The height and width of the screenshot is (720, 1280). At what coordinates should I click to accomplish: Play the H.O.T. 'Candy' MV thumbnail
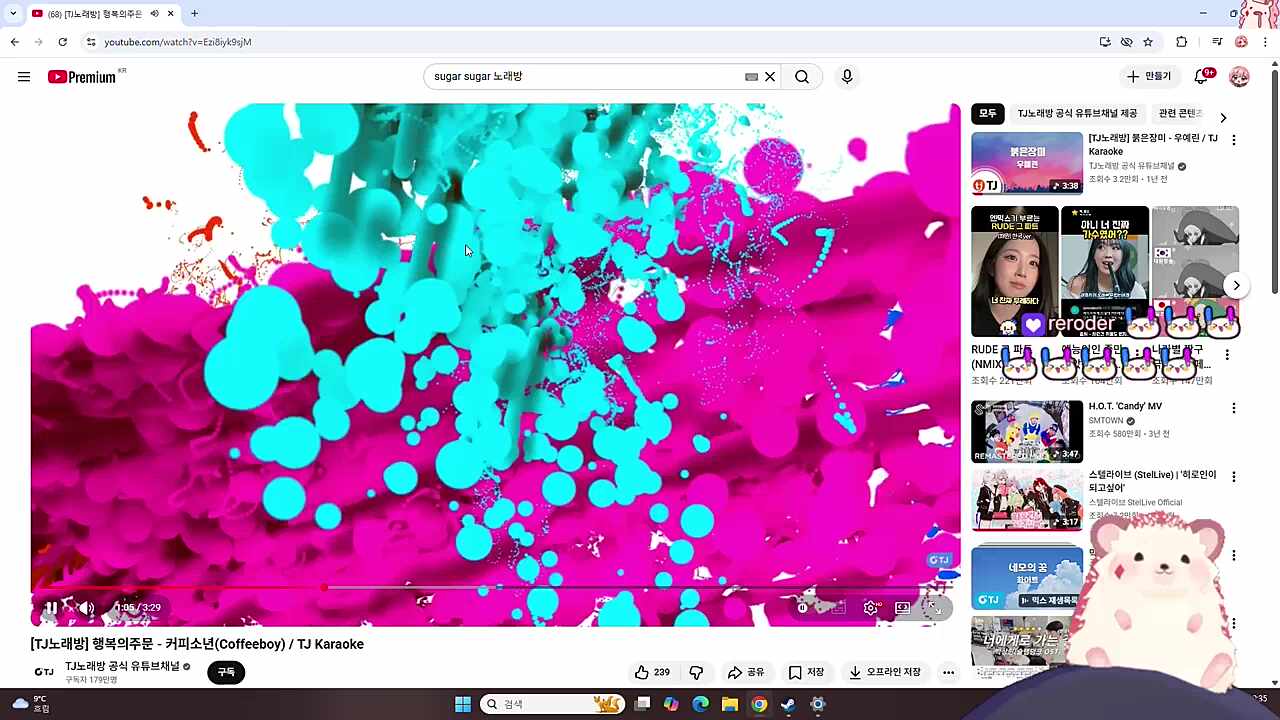click(x=1027, y=431)
